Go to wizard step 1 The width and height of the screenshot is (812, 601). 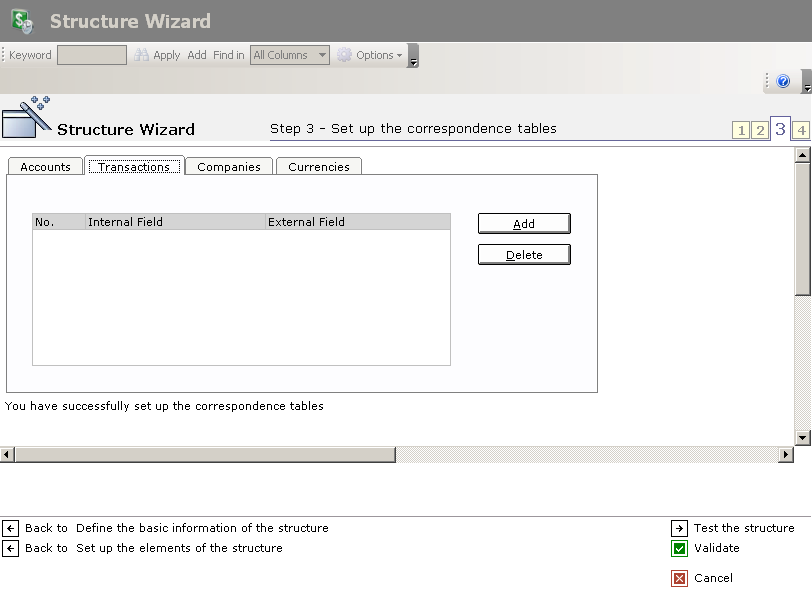(x=741, y=130)
